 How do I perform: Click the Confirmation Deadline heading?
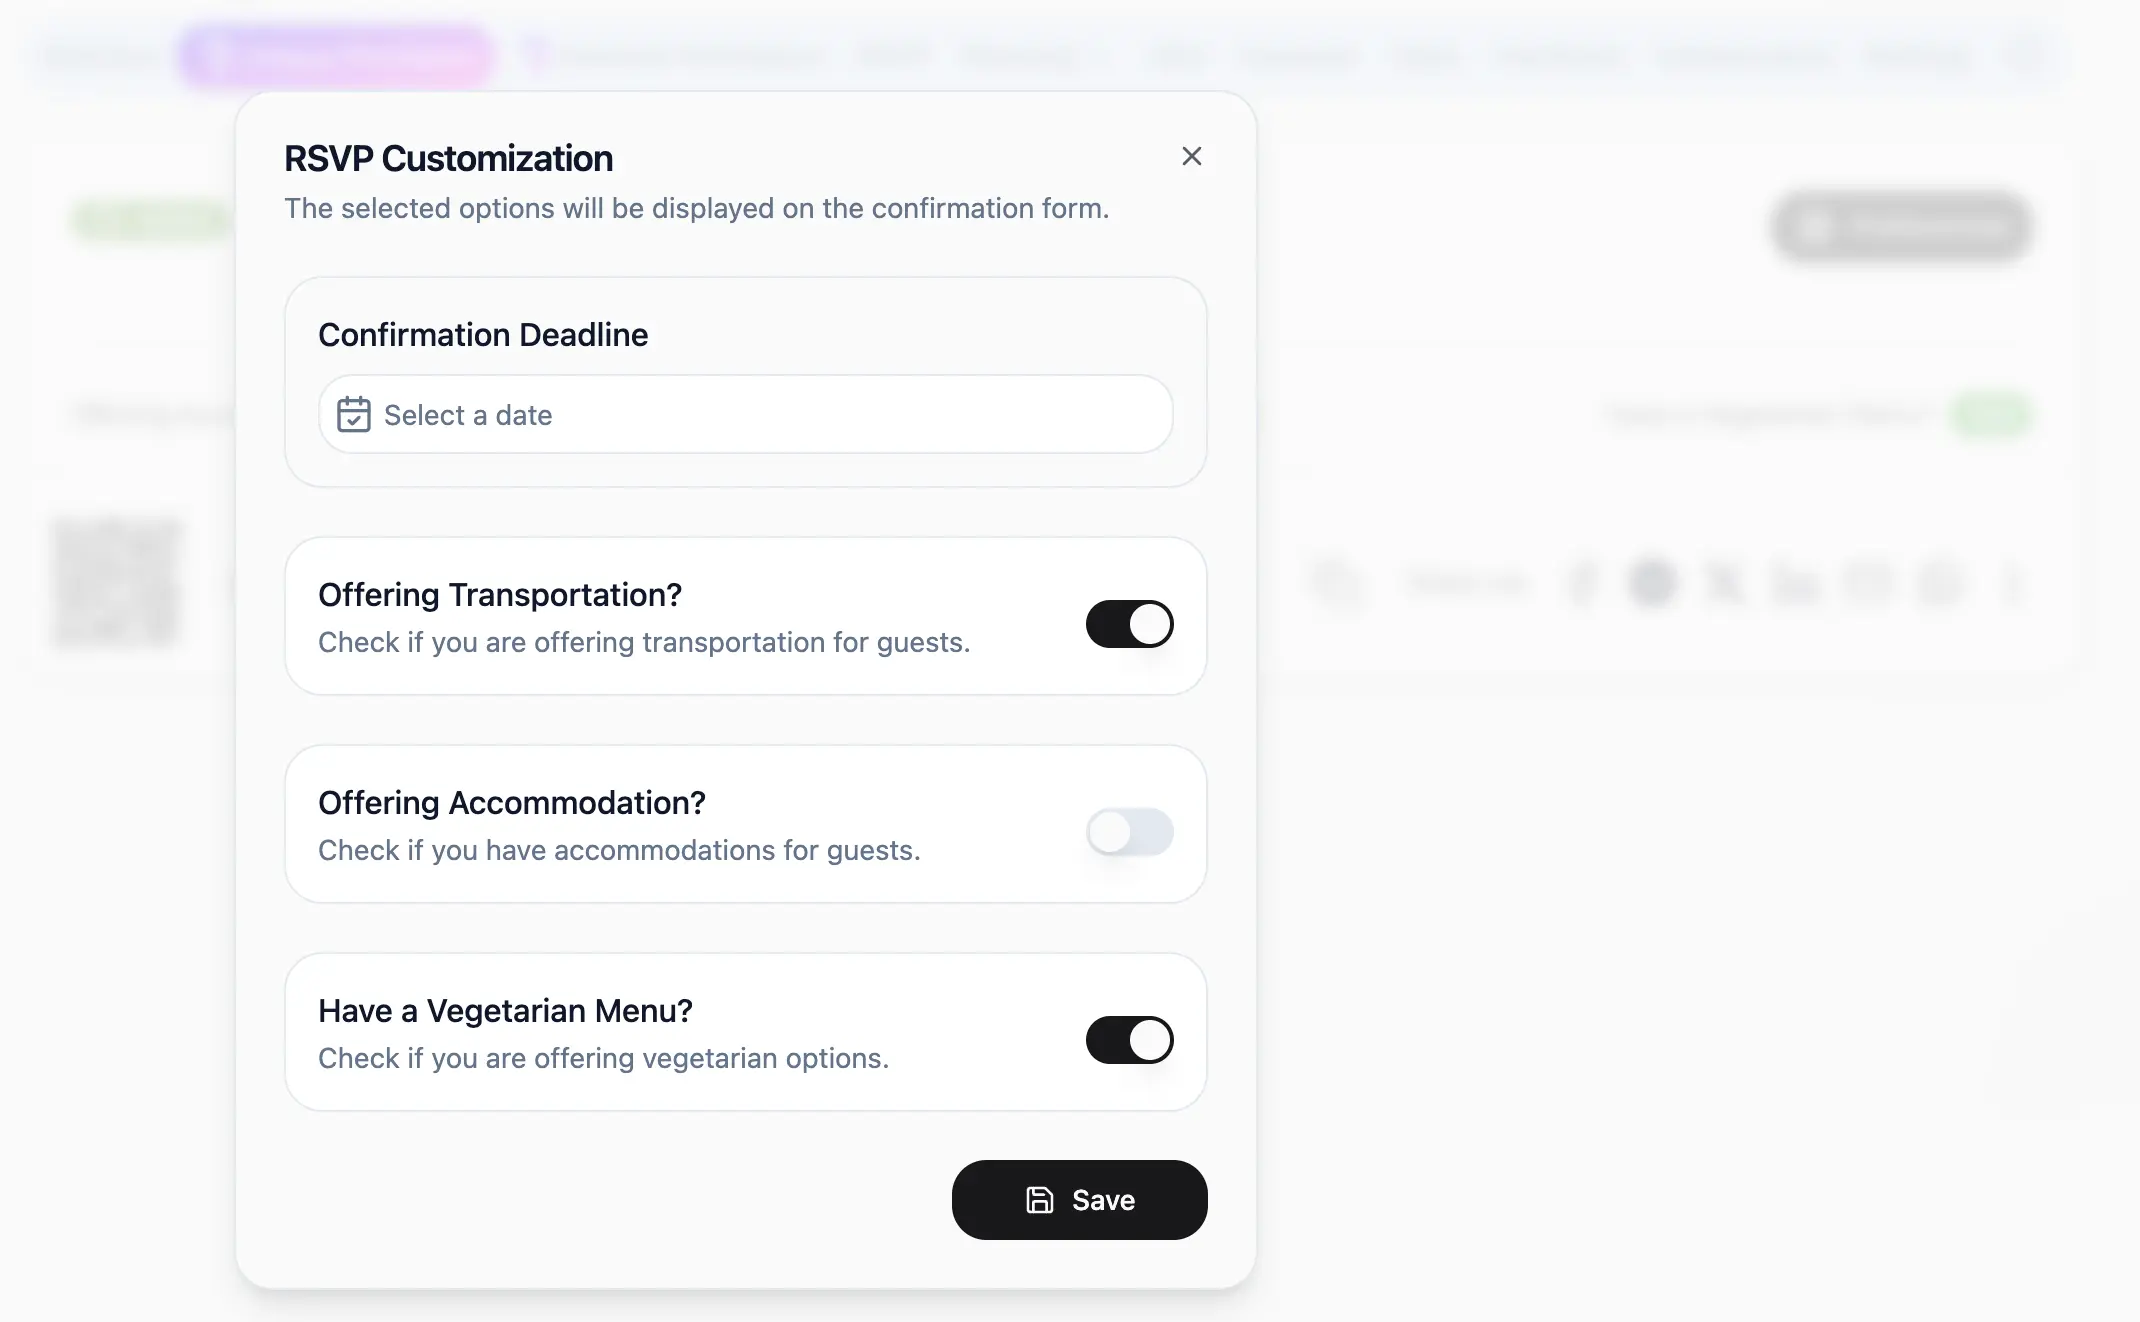click(483, 335)
